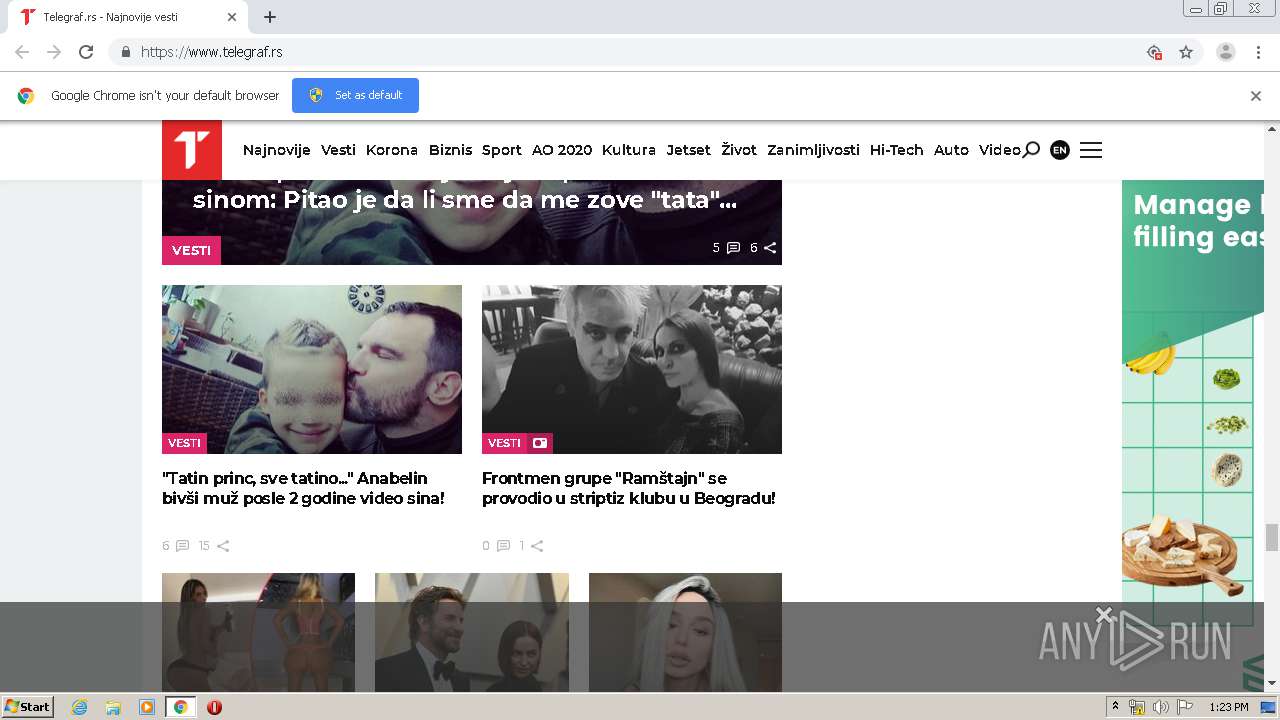Click the blocked-content icon in address bar
The width and height of the screenshot is (1280, 720).
click(x=1154, y=52)
